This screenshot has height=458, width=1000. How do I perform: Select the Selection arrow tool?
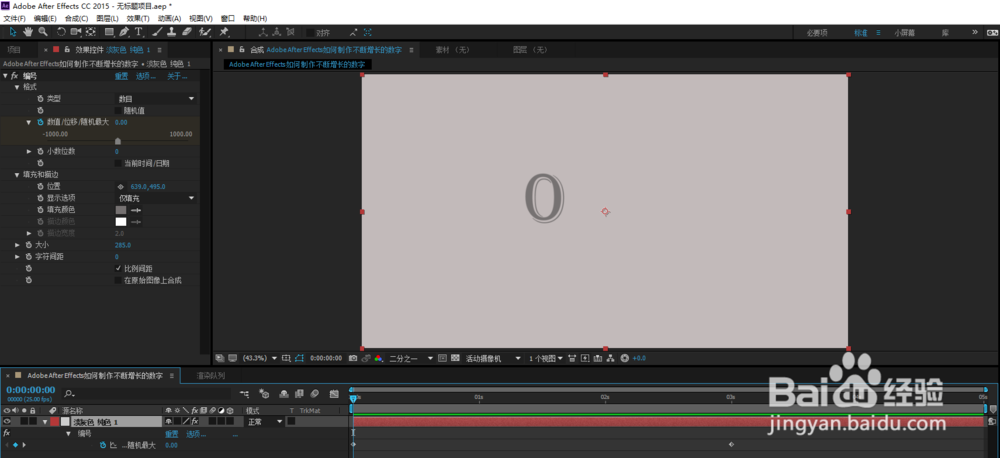click(x=13, y=32)
